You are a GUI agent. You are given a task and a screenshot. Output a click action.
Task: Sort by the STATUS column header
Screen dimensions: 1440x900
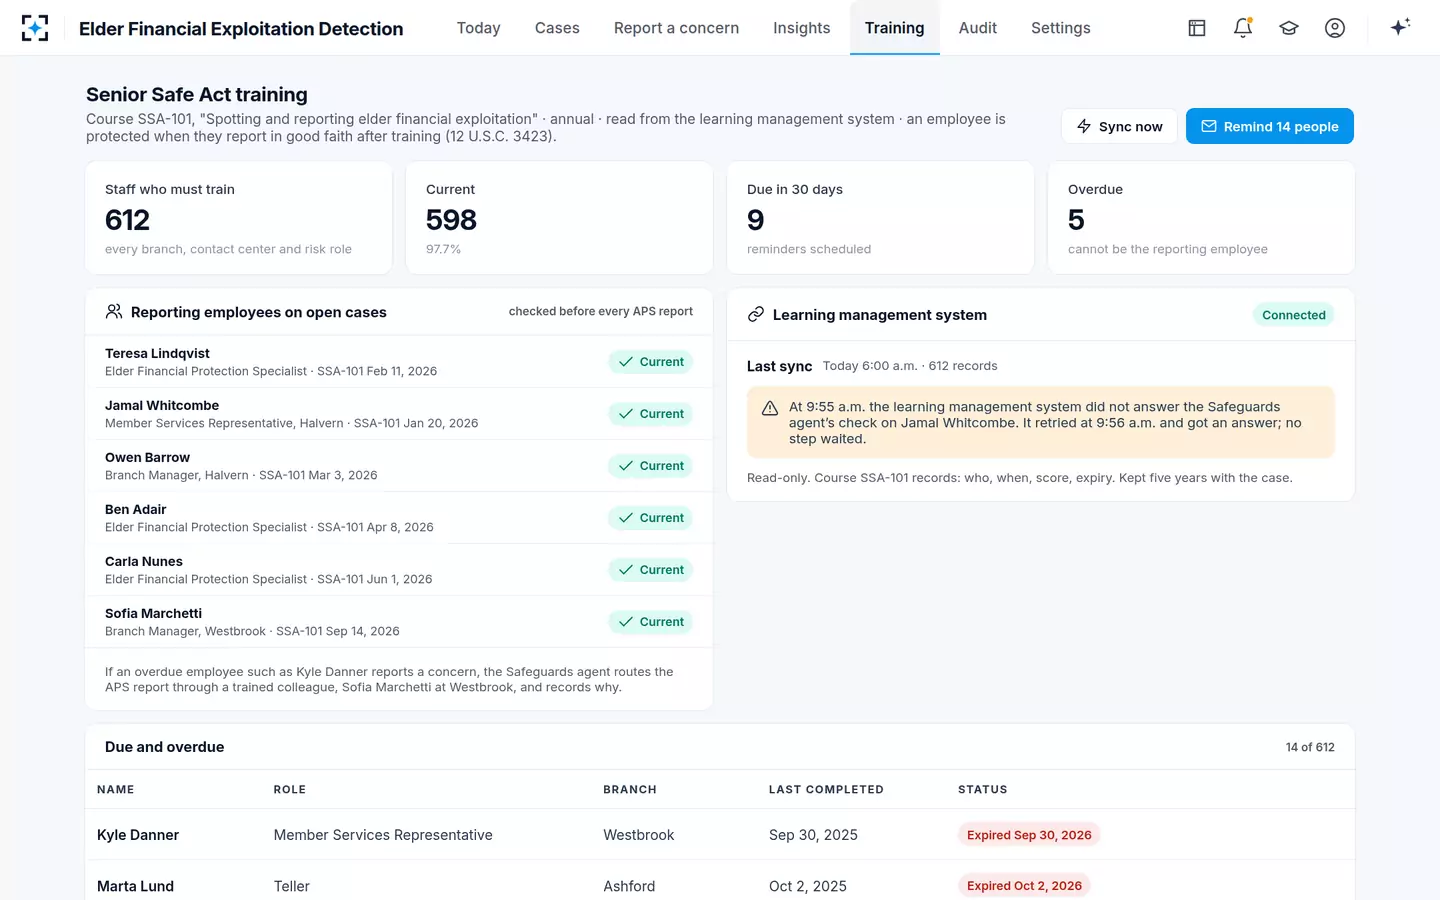(983, 790)
